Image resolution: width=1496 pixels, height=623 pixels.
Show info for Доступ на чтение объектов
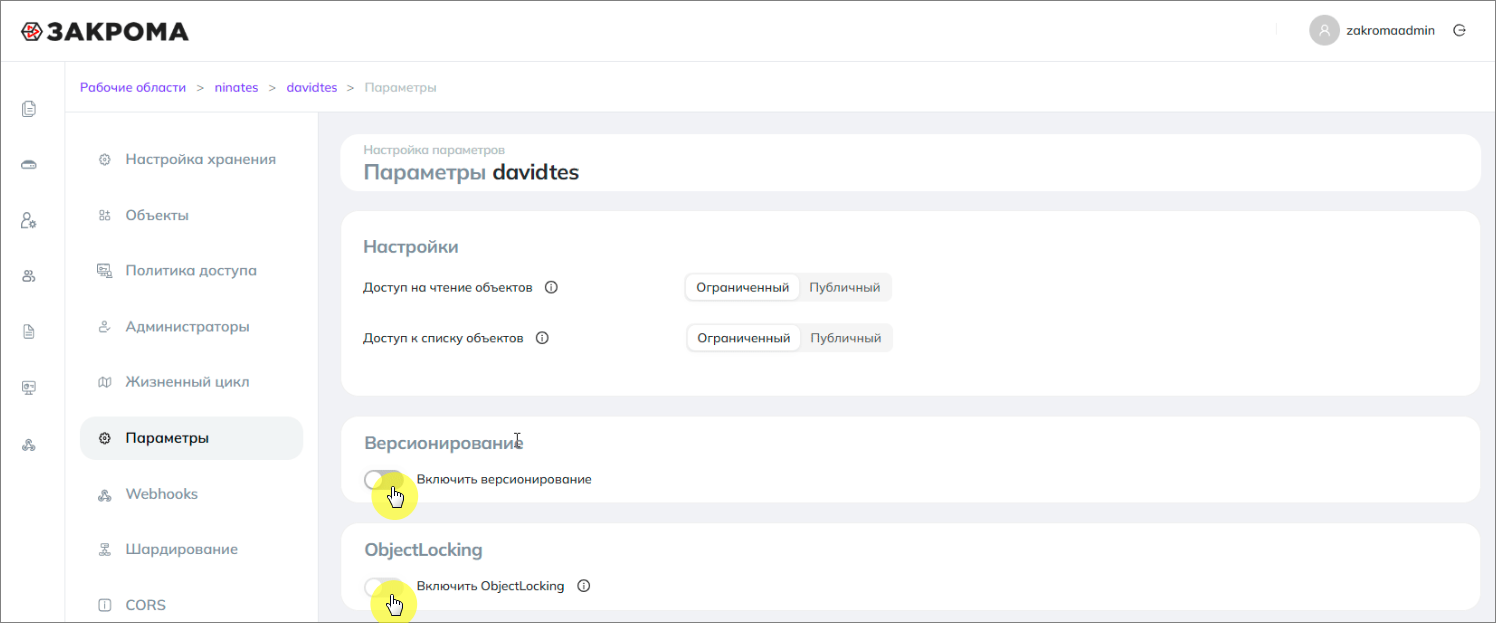click(x=551, y=287)
